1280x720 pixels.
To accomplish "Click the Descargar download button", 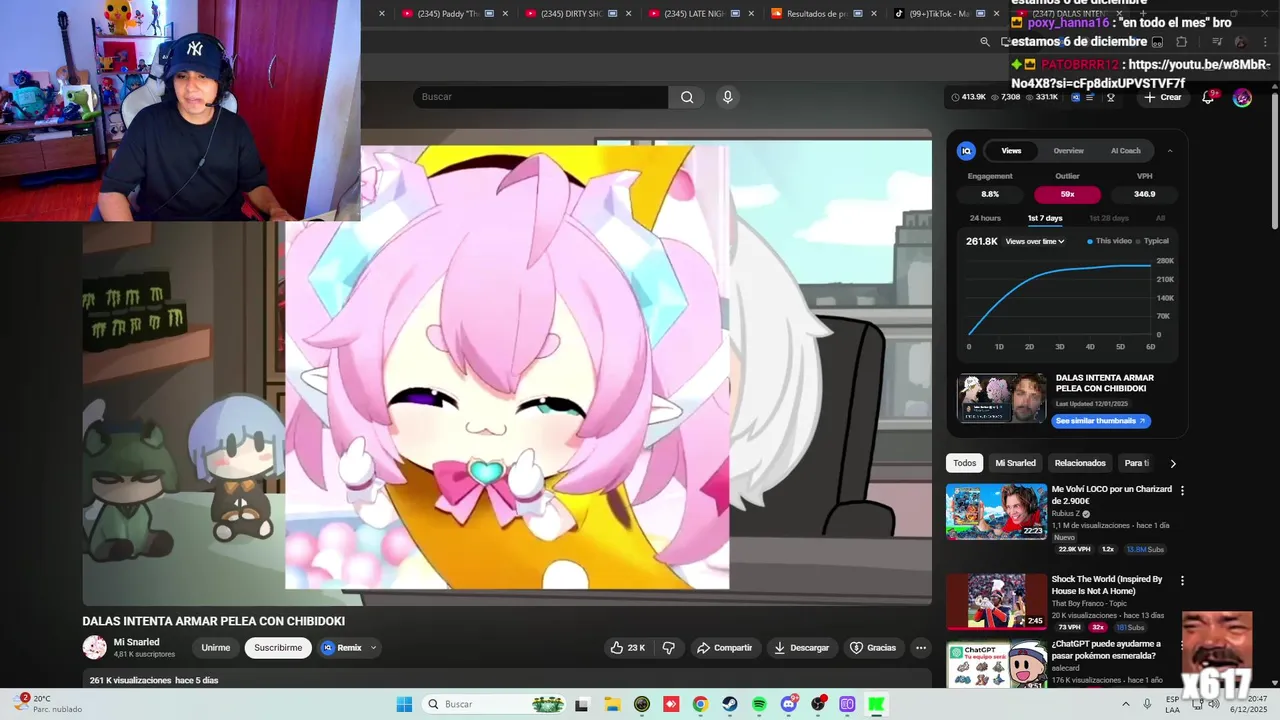I will [801, 648].
